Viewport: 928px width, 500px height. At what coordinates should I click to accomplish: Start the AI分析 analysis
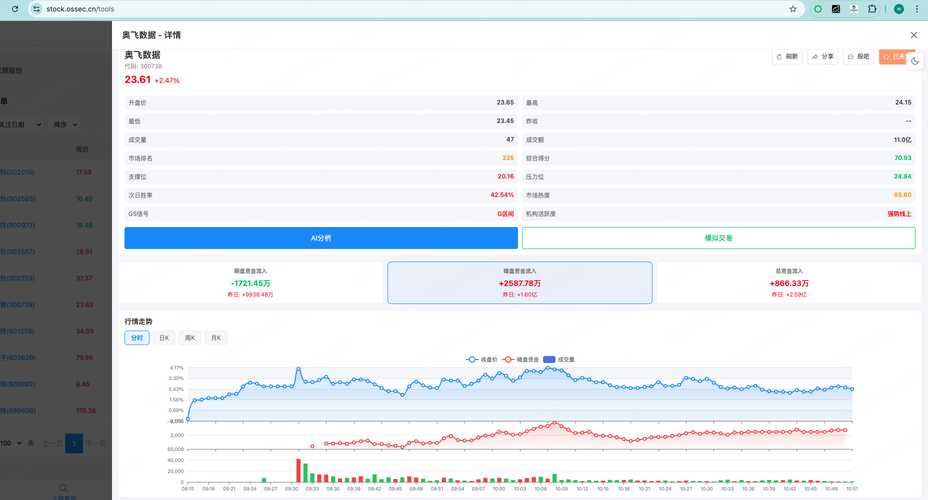pyautogui.click(x=321, y=238)
